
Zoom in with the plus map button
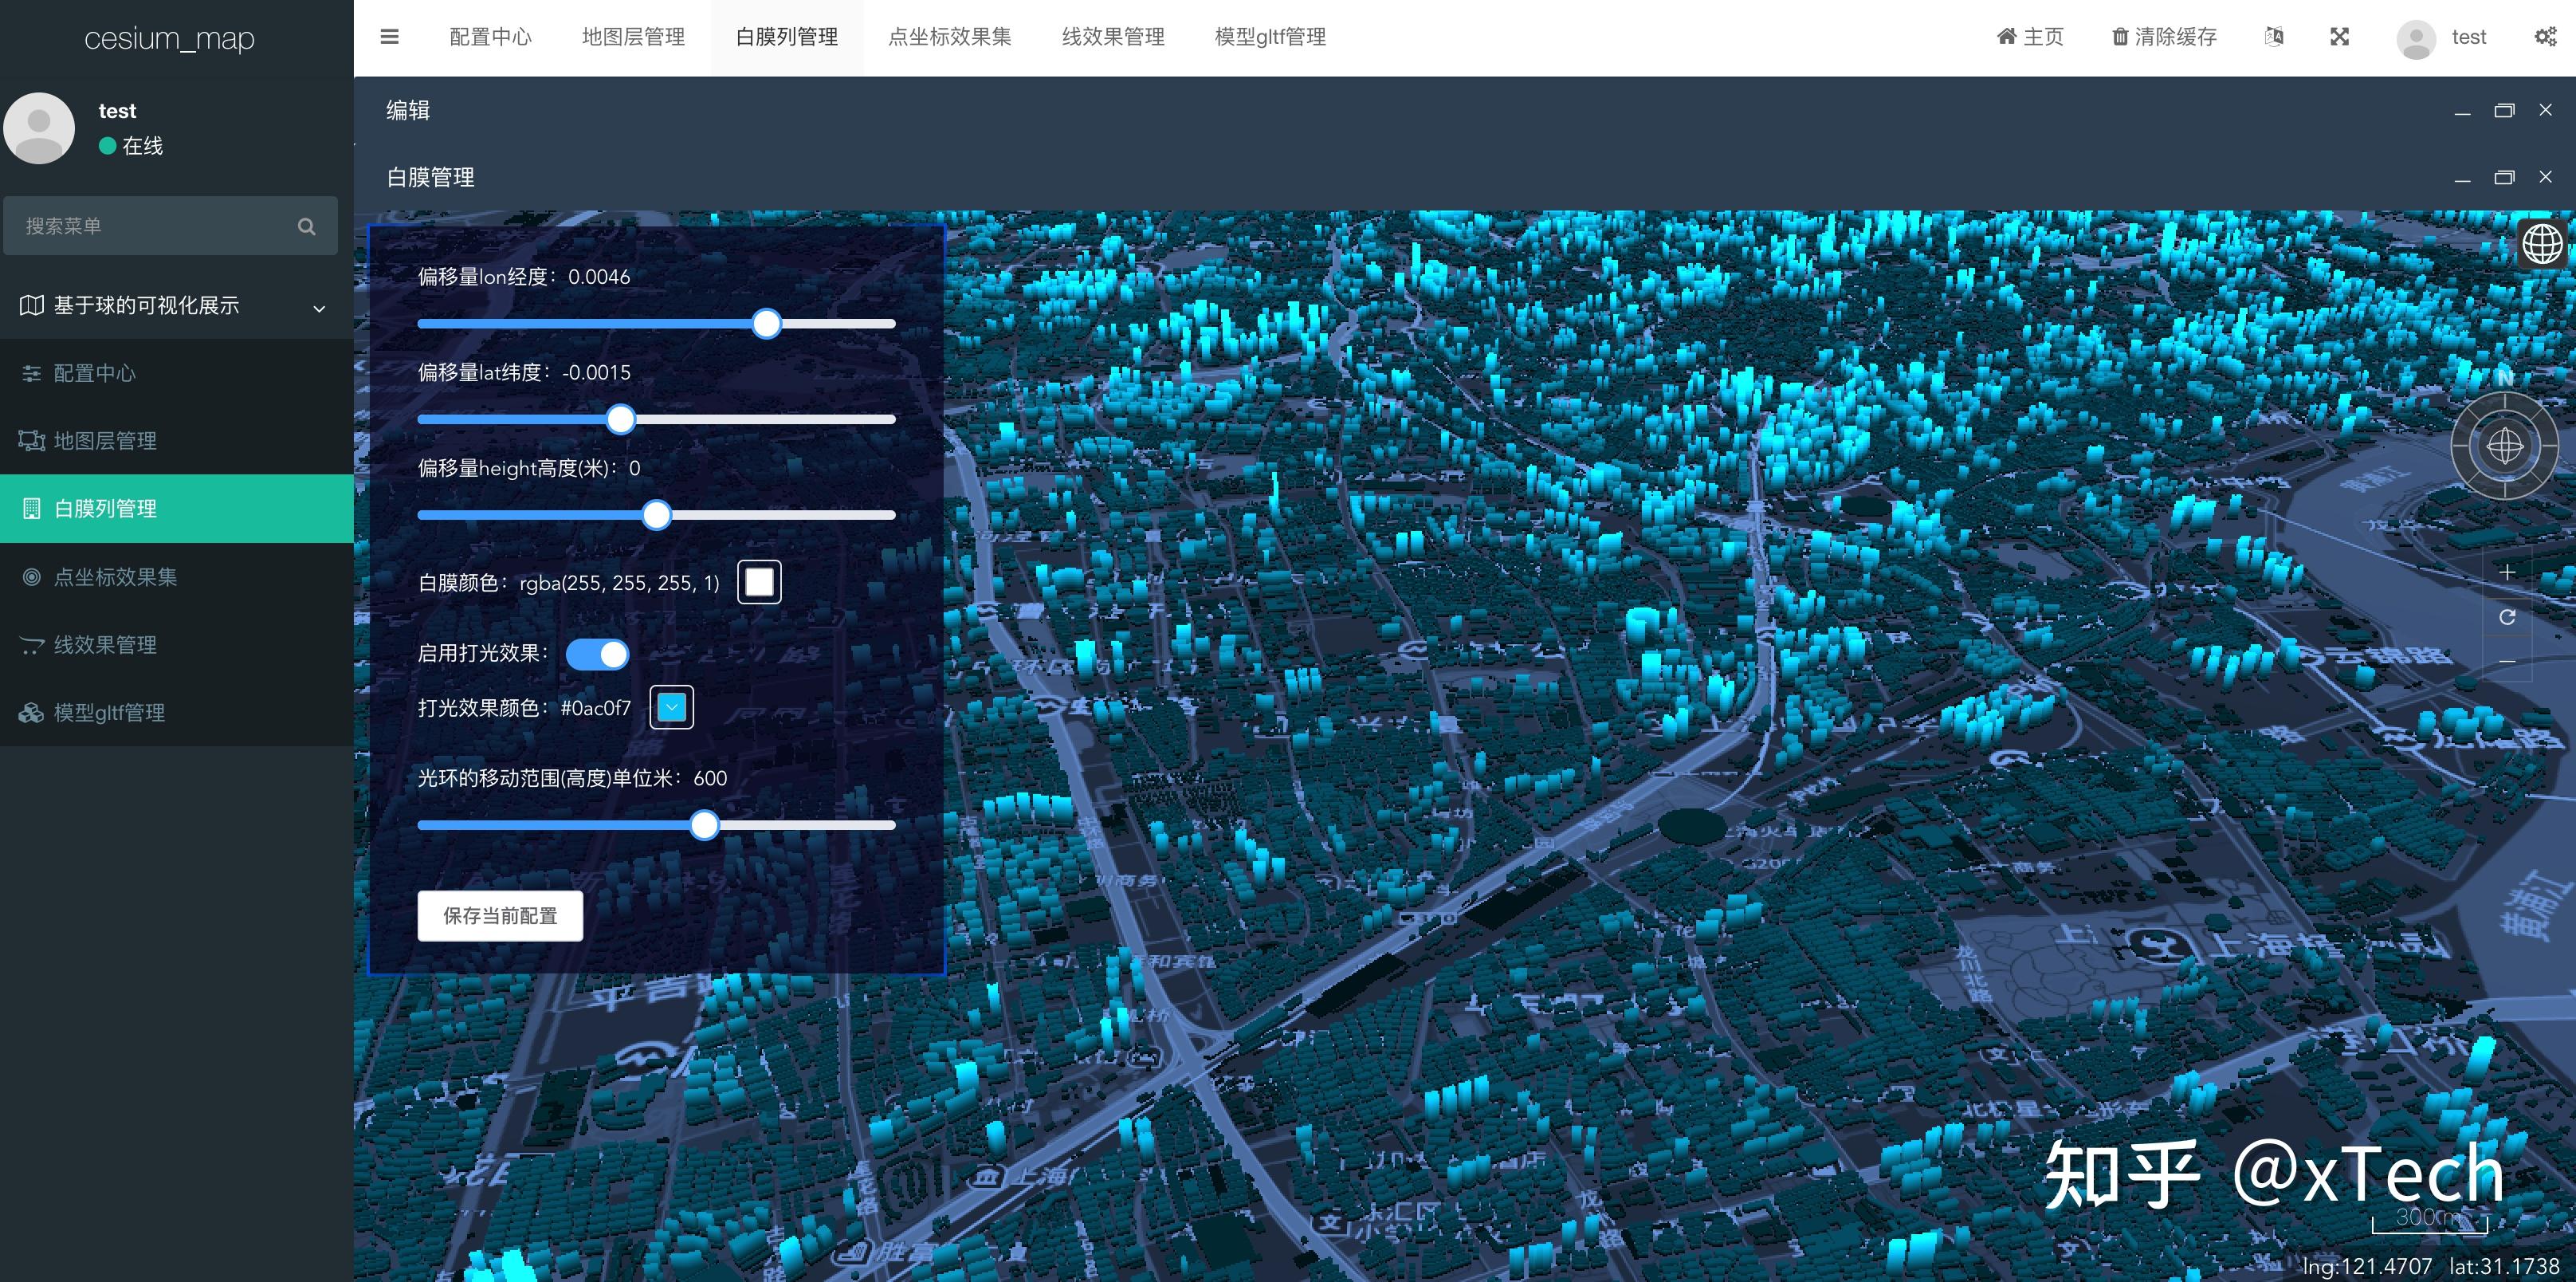(x=2507, y=572)
